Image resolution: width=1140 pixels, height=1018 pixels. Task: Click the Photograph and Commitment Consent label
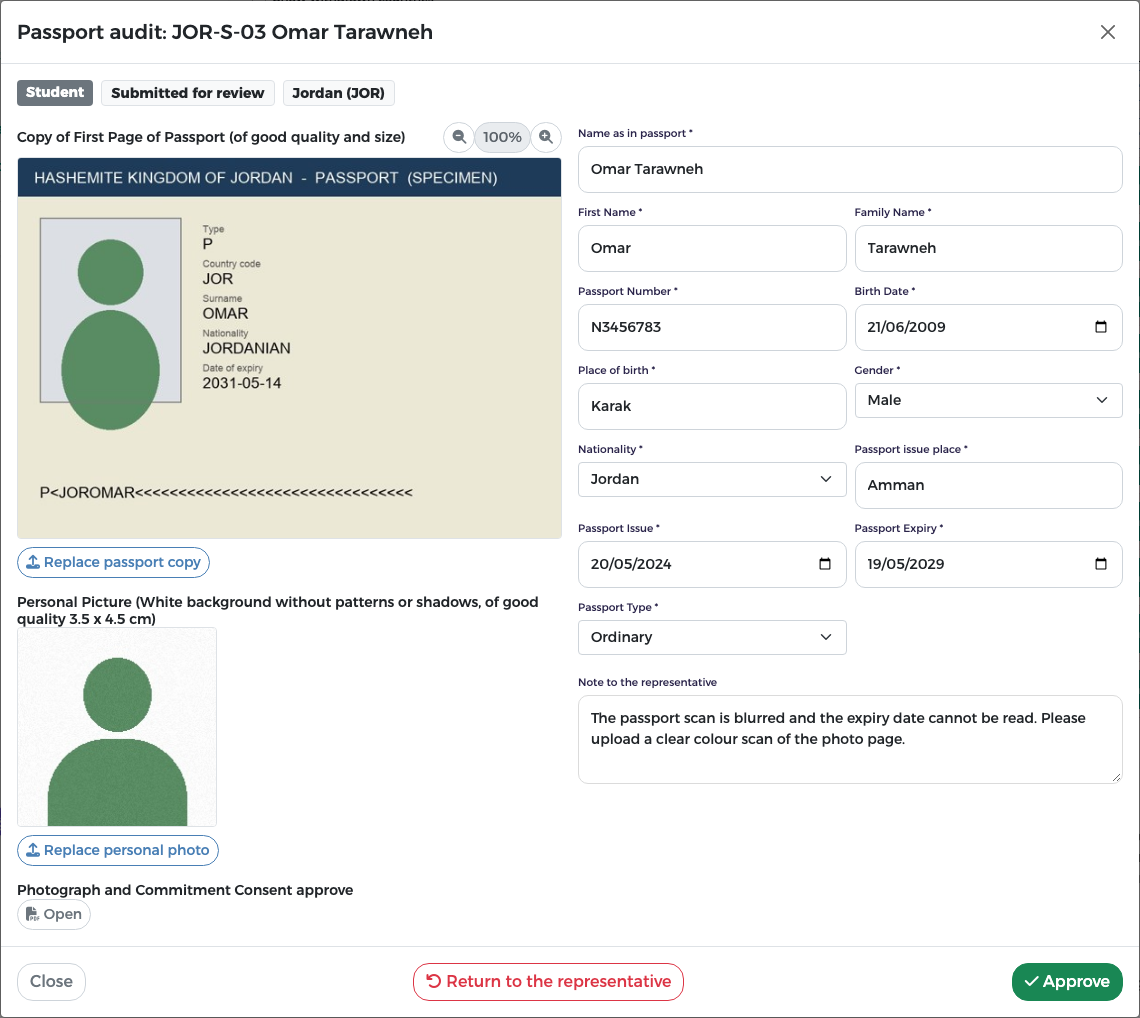[x=185, y=890]
